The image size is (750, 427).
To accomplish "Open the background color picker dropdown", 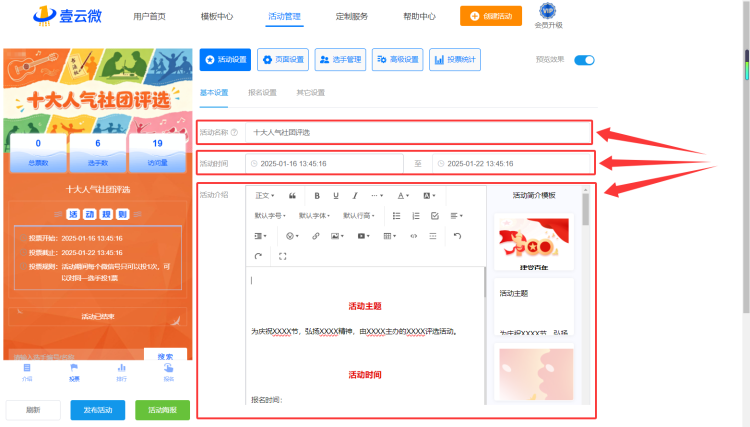I will point(429,196).
